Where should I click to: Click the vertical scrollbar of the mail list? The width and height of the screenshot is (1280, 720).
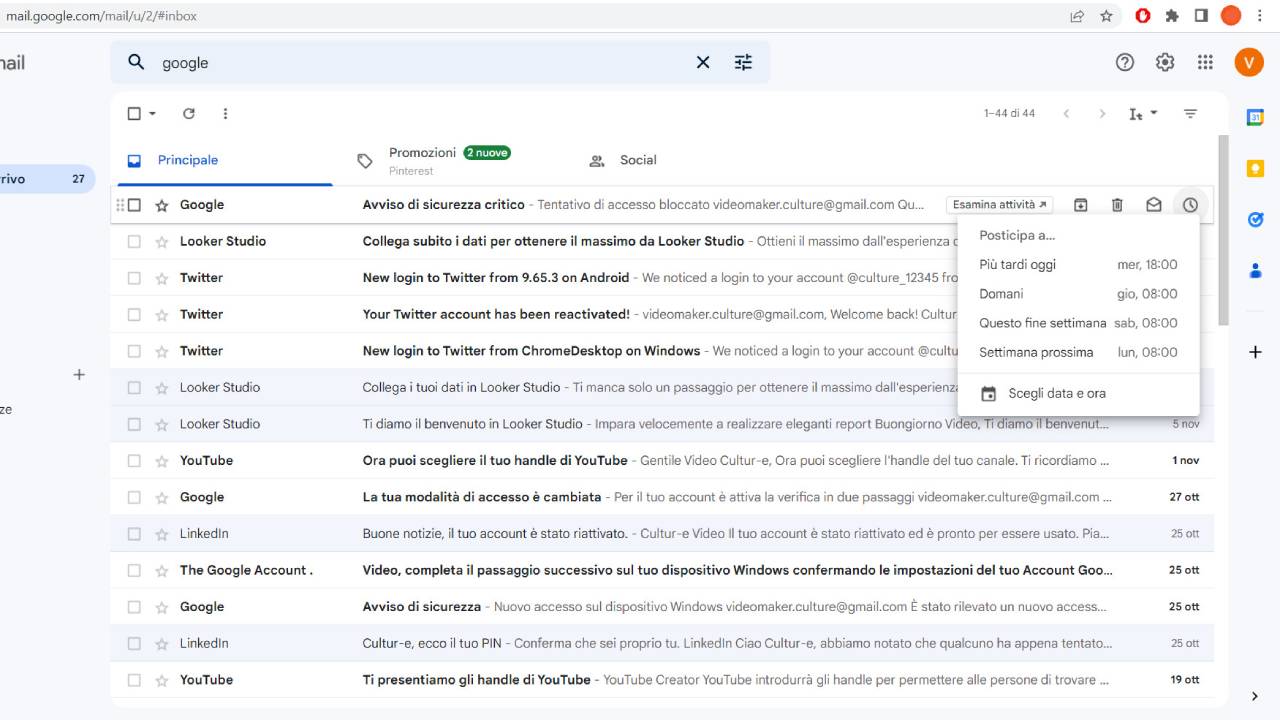click(1223, 230)
